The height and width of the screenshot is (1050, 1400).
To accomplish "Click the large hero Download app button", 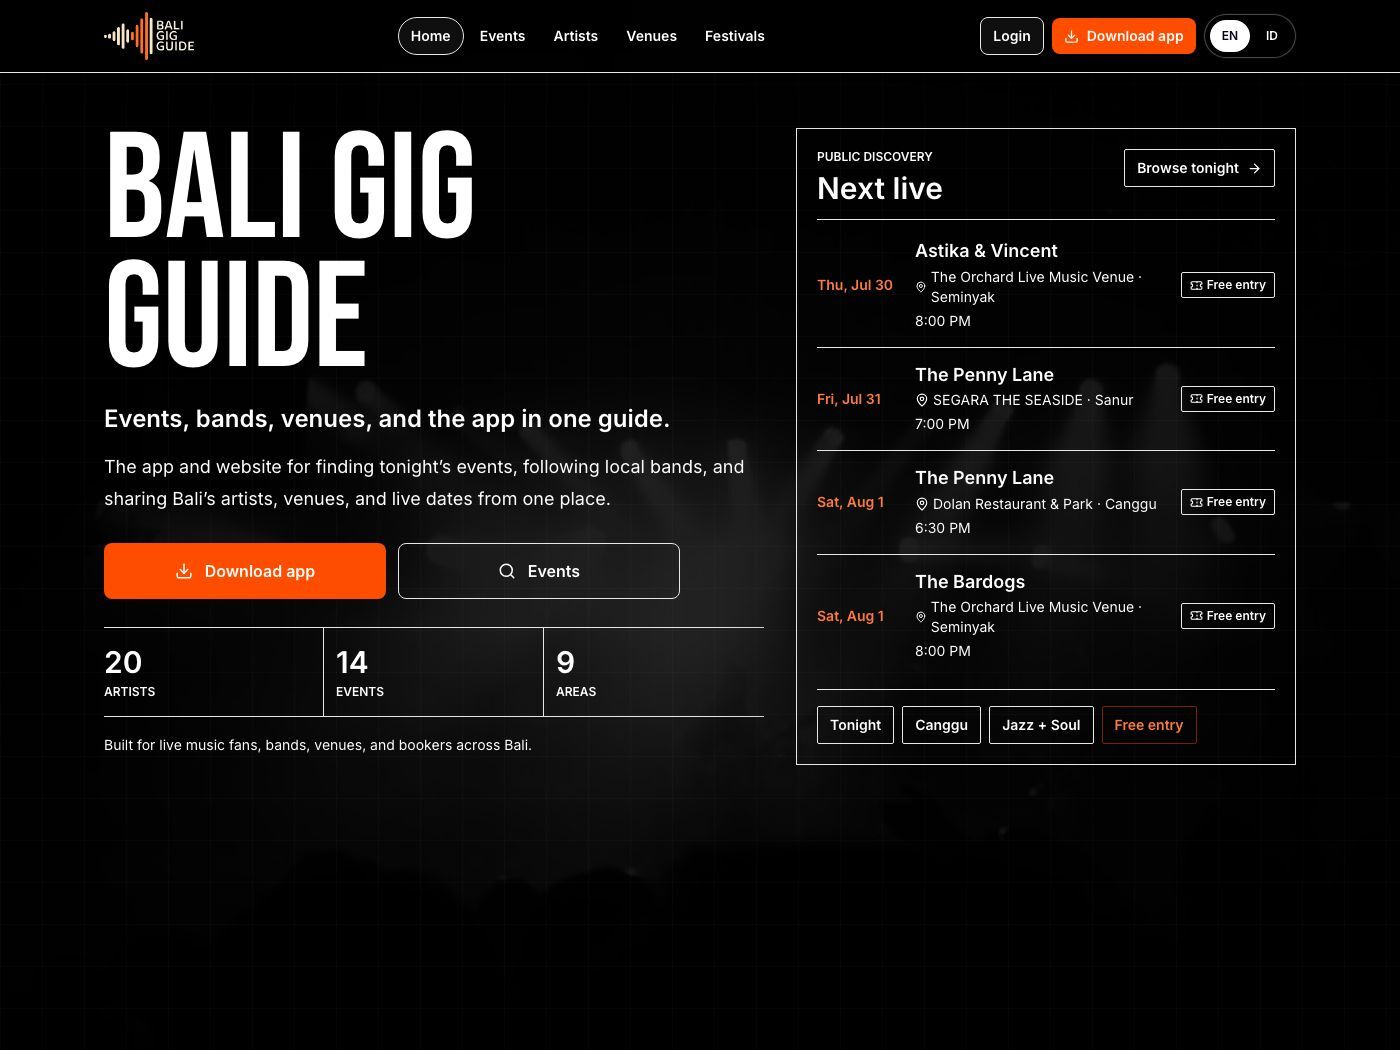I will pyautogui.click(x=245, y=571).
